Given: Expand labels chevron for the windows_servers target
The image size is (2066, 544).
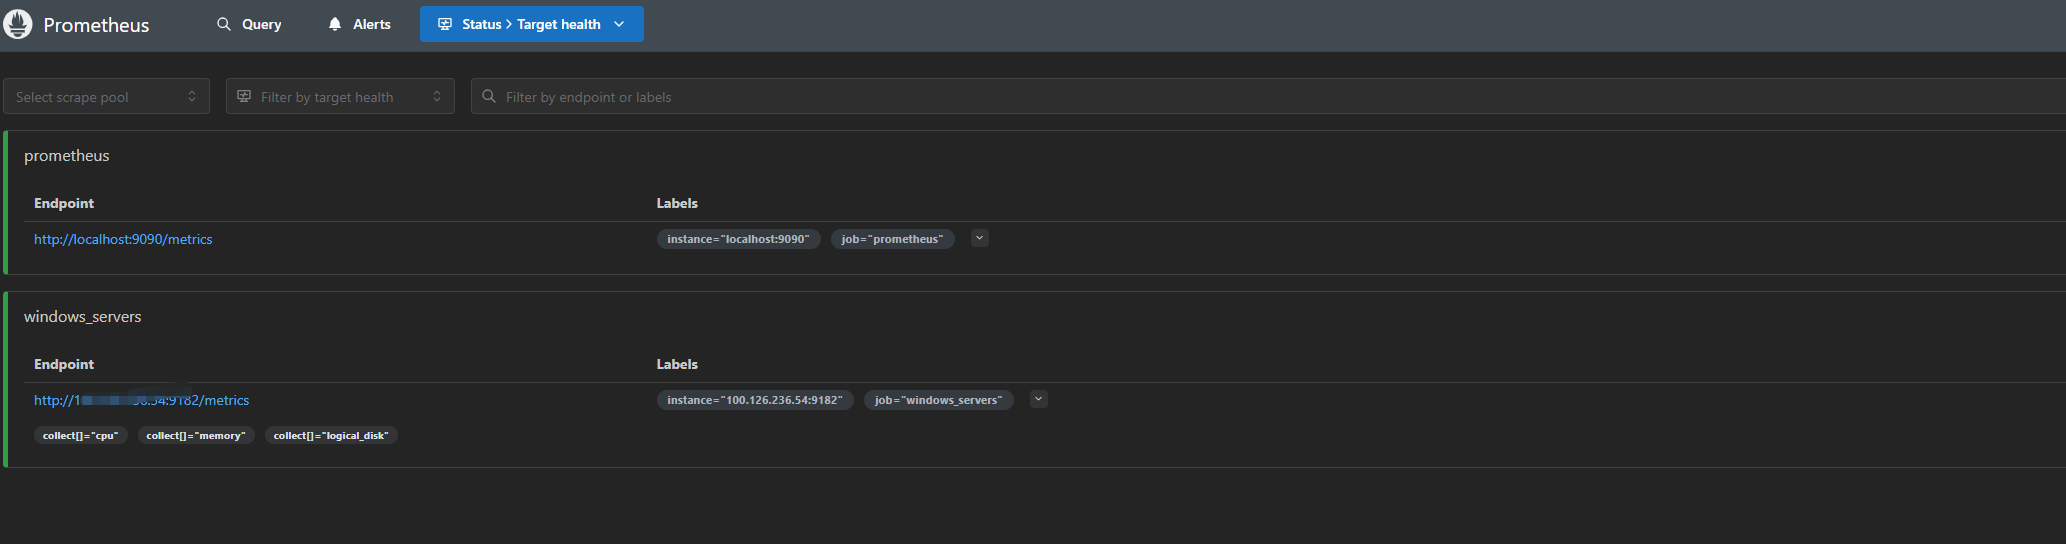Looking at the screenshot, I should (x=1039, y=399).
